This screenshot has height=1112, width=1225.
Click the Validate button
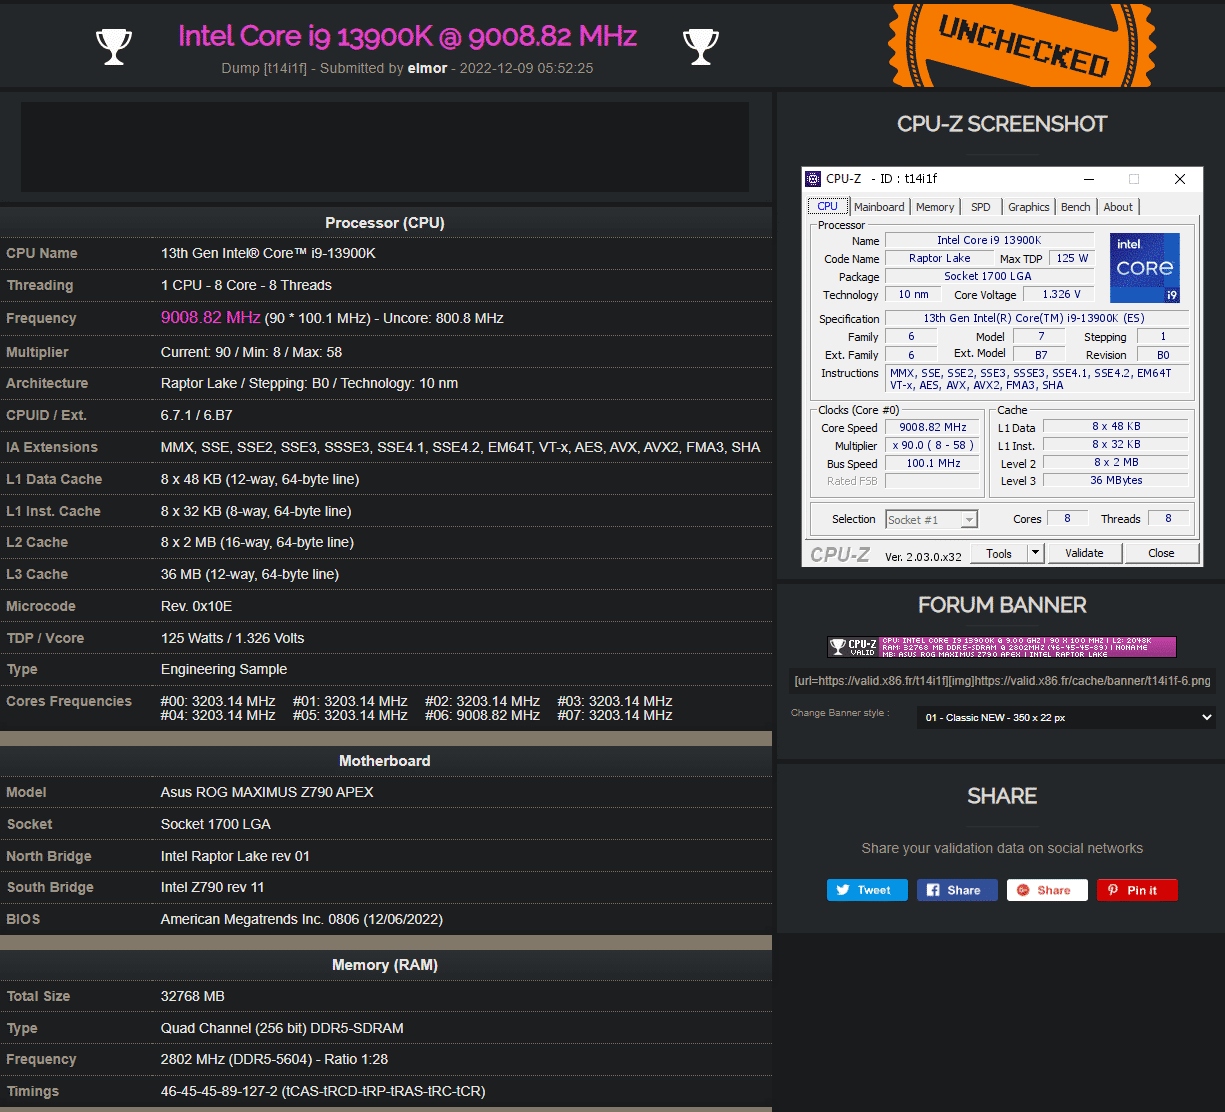click(1084, 553)
